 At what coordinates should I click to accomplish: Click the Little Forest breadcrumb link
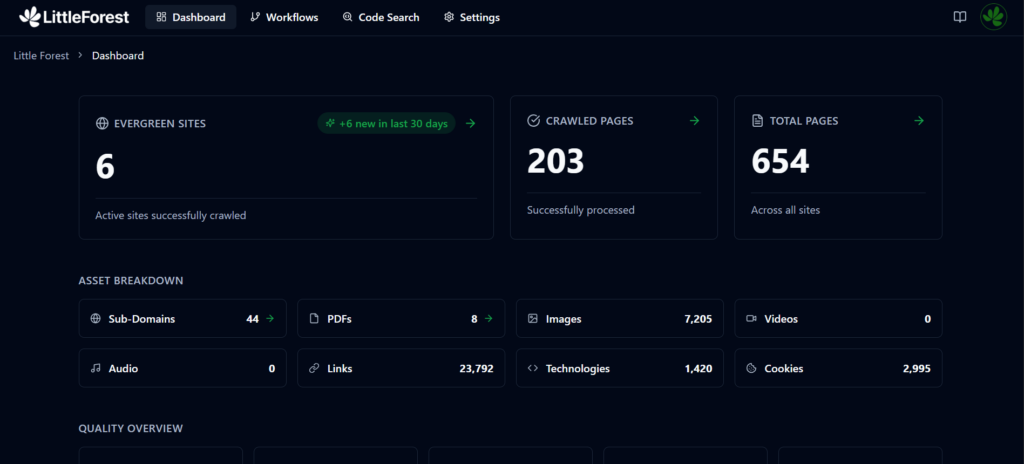coord(41,56)
